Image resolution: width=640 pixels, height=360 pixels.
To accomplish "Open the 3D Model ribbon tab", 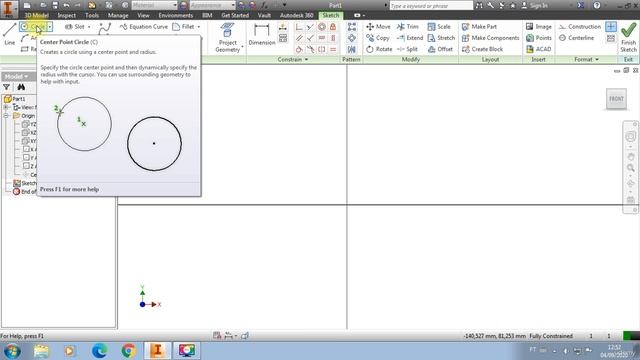I will click(36, 16).
